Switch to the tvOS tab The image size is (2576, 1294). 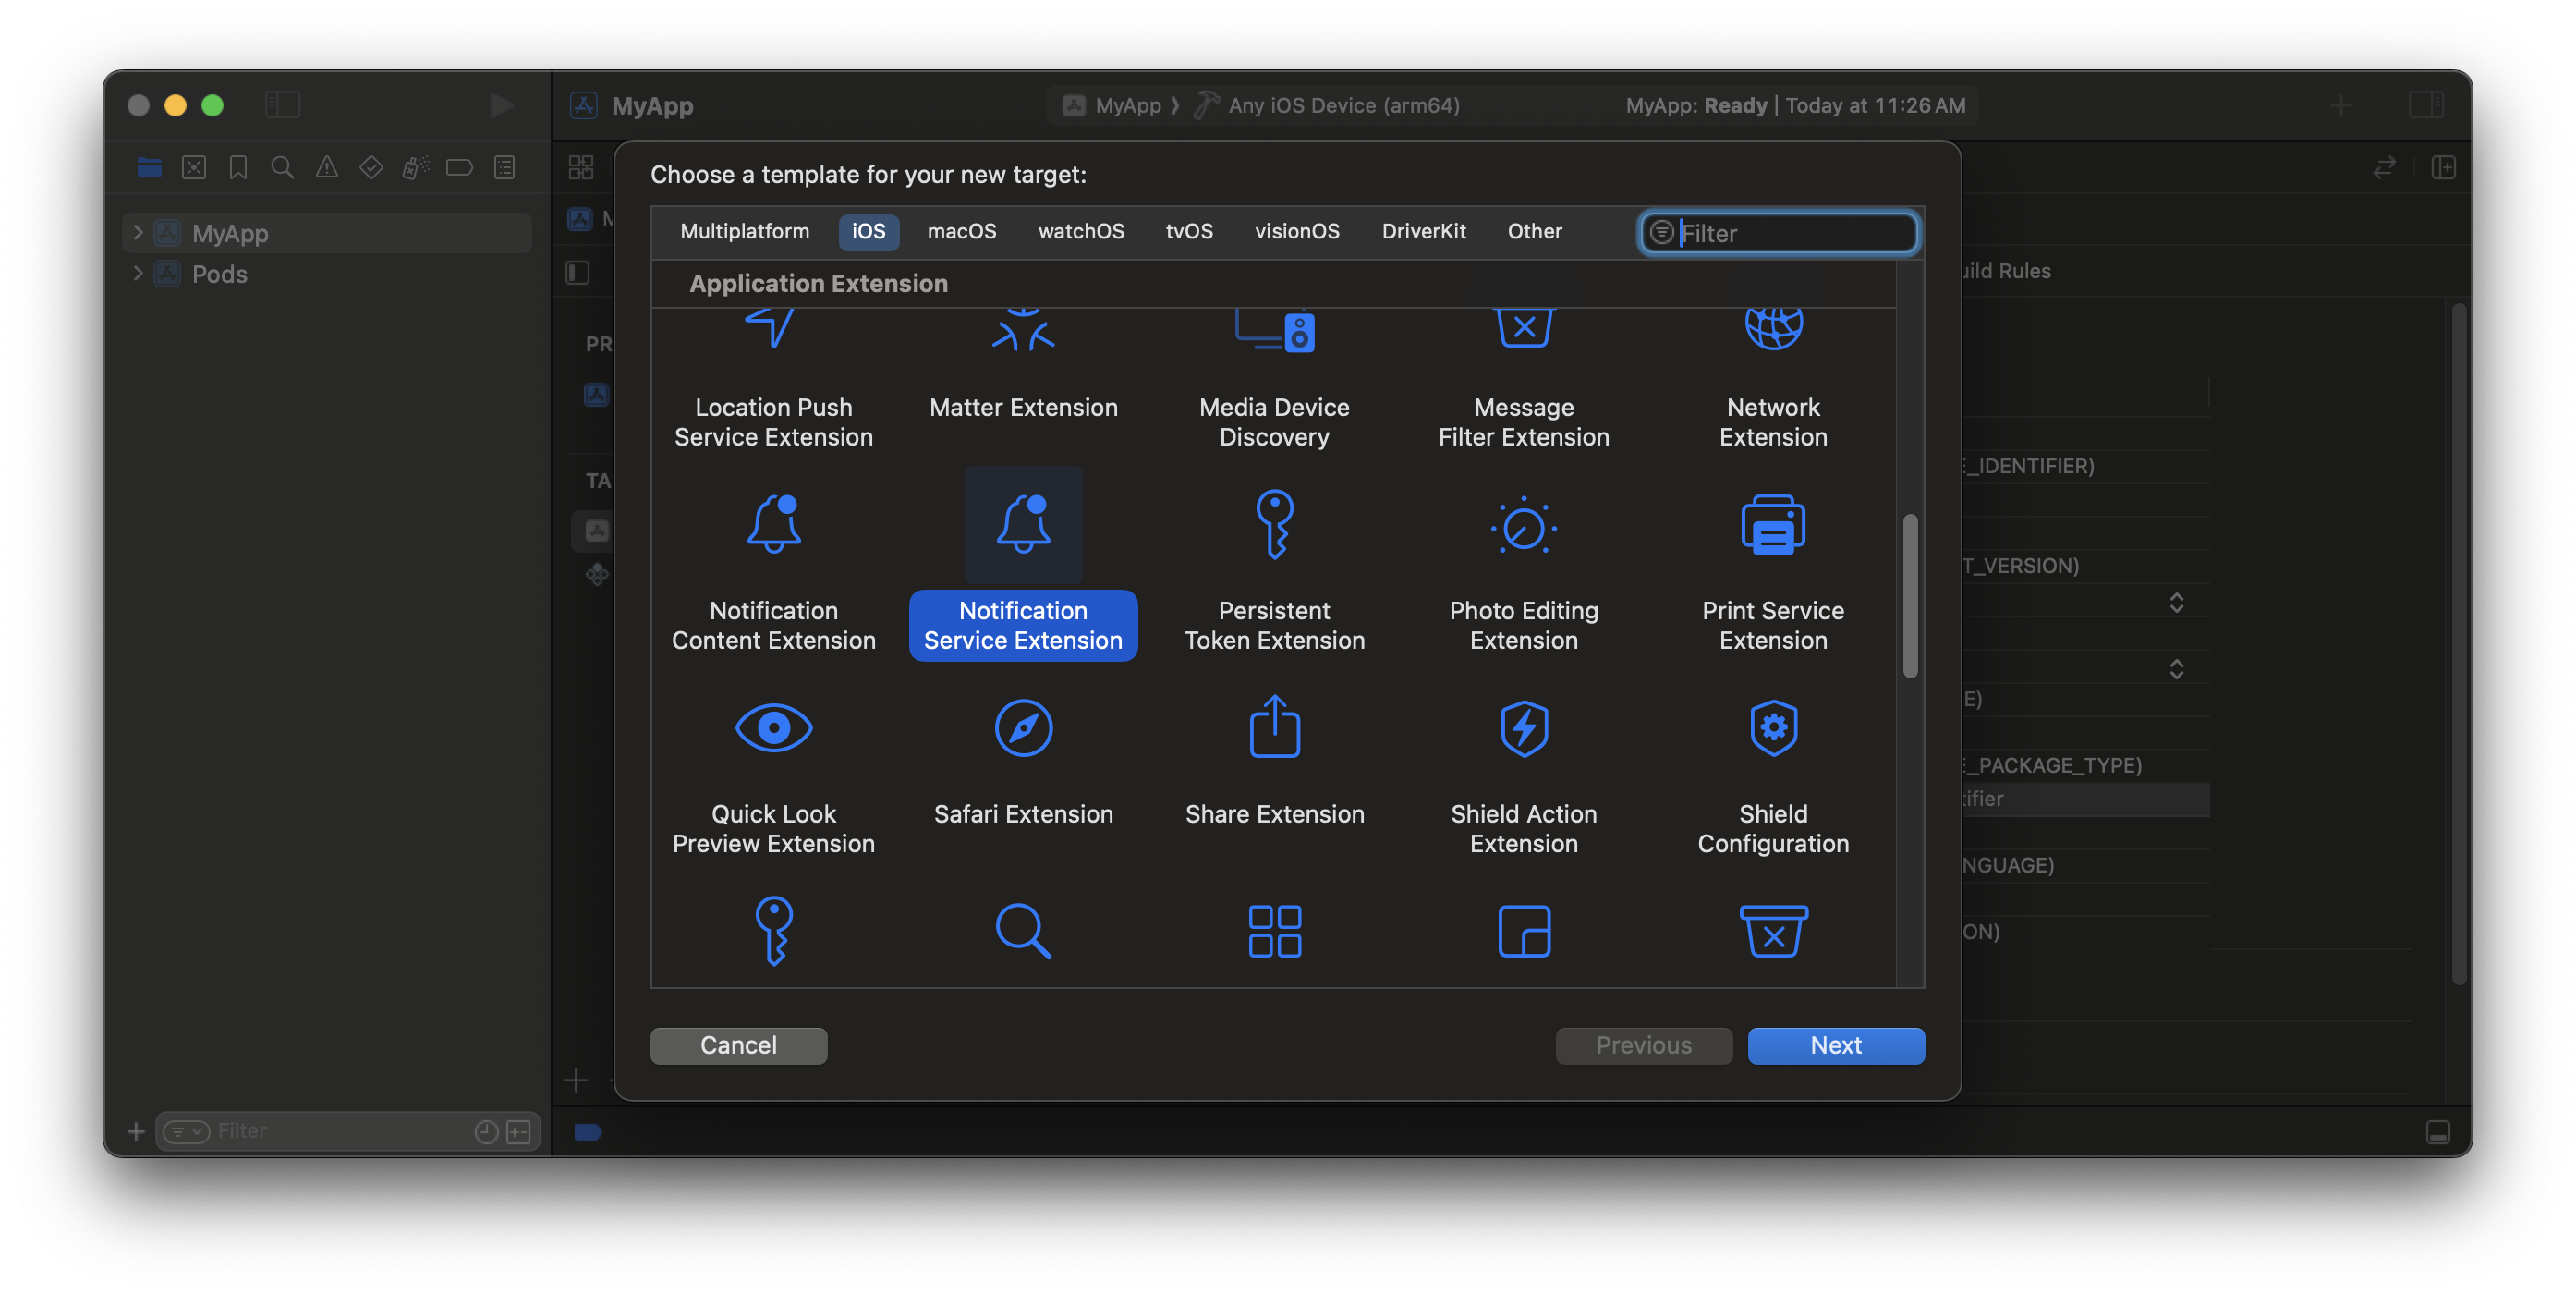tap(1188, 231)
